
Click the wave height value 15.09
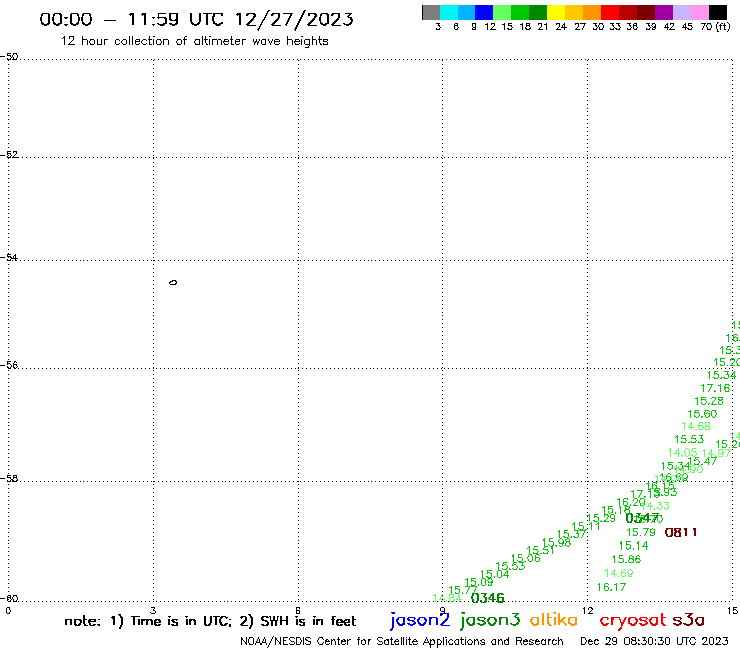[x=479, y=582]
